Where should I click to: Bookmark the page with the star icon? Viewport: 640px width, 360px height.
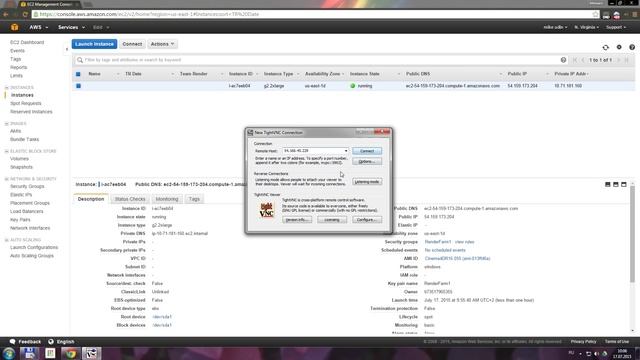pos(596,14)
